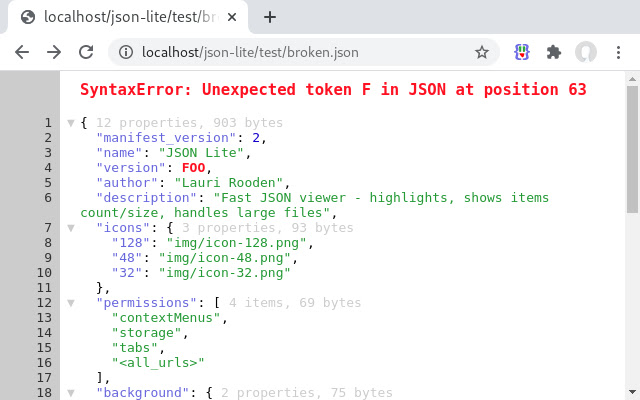Open the Extensions puzzle icon
640x400 pixels.
click(554, 52)
